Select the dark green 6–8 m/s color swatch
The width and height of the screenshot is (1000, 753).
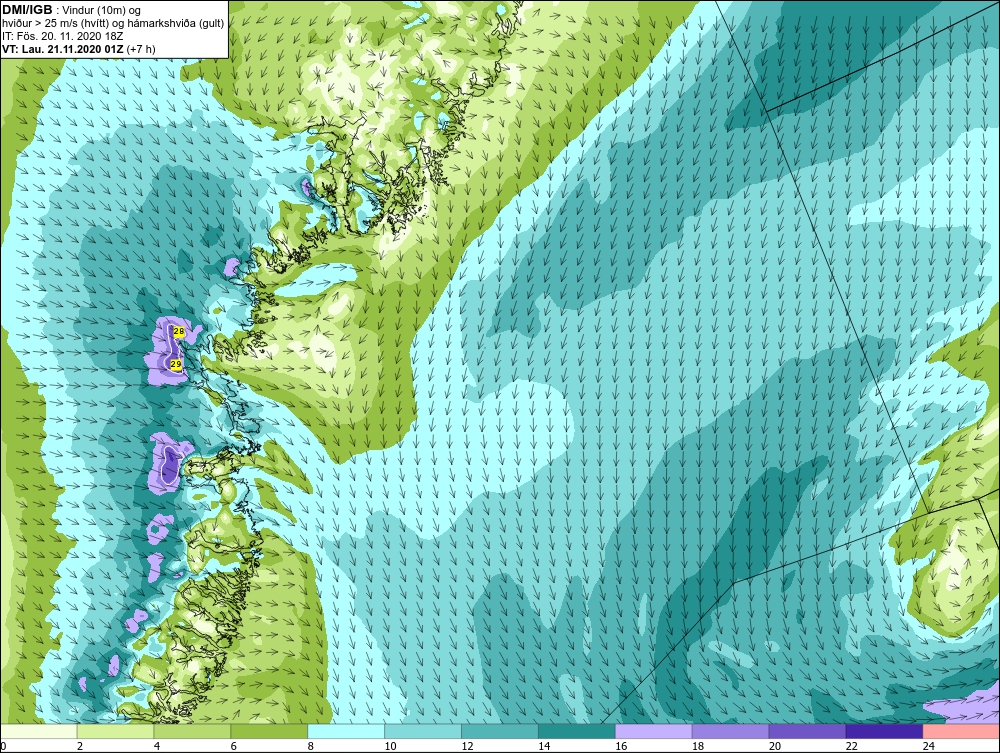pyautogui.click(x=269, y=731)
